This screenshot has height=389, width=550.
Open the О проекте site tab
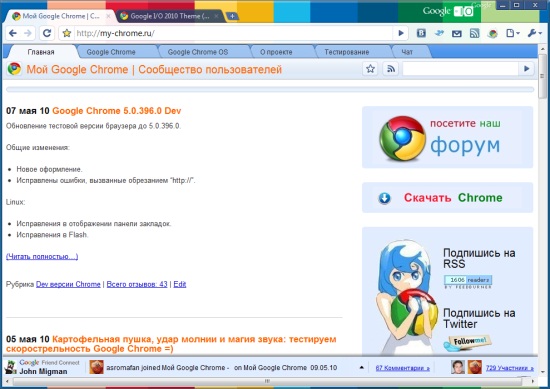276,52
